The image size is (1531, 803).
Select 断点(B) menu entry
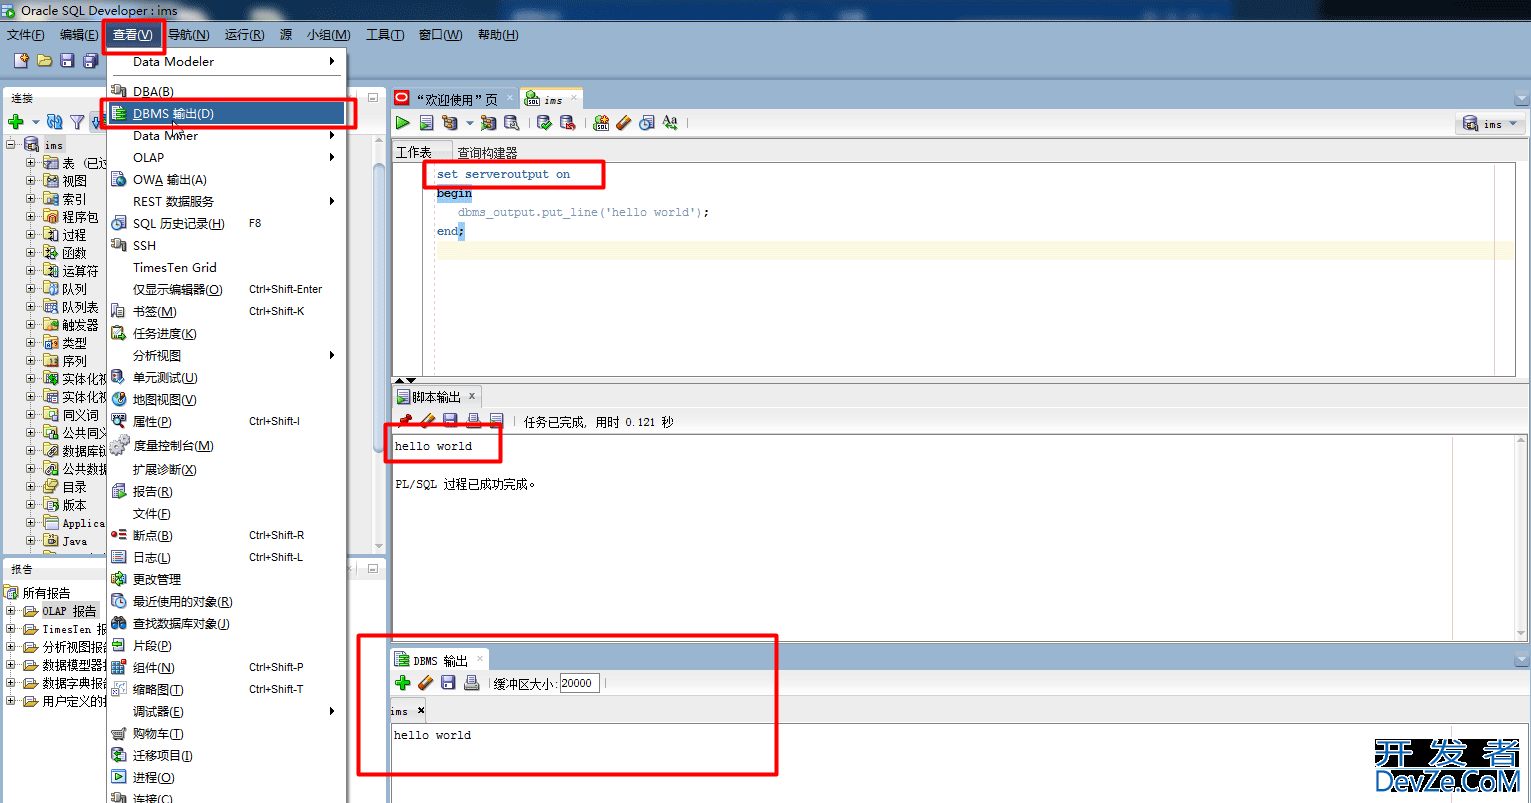[226, 535]
